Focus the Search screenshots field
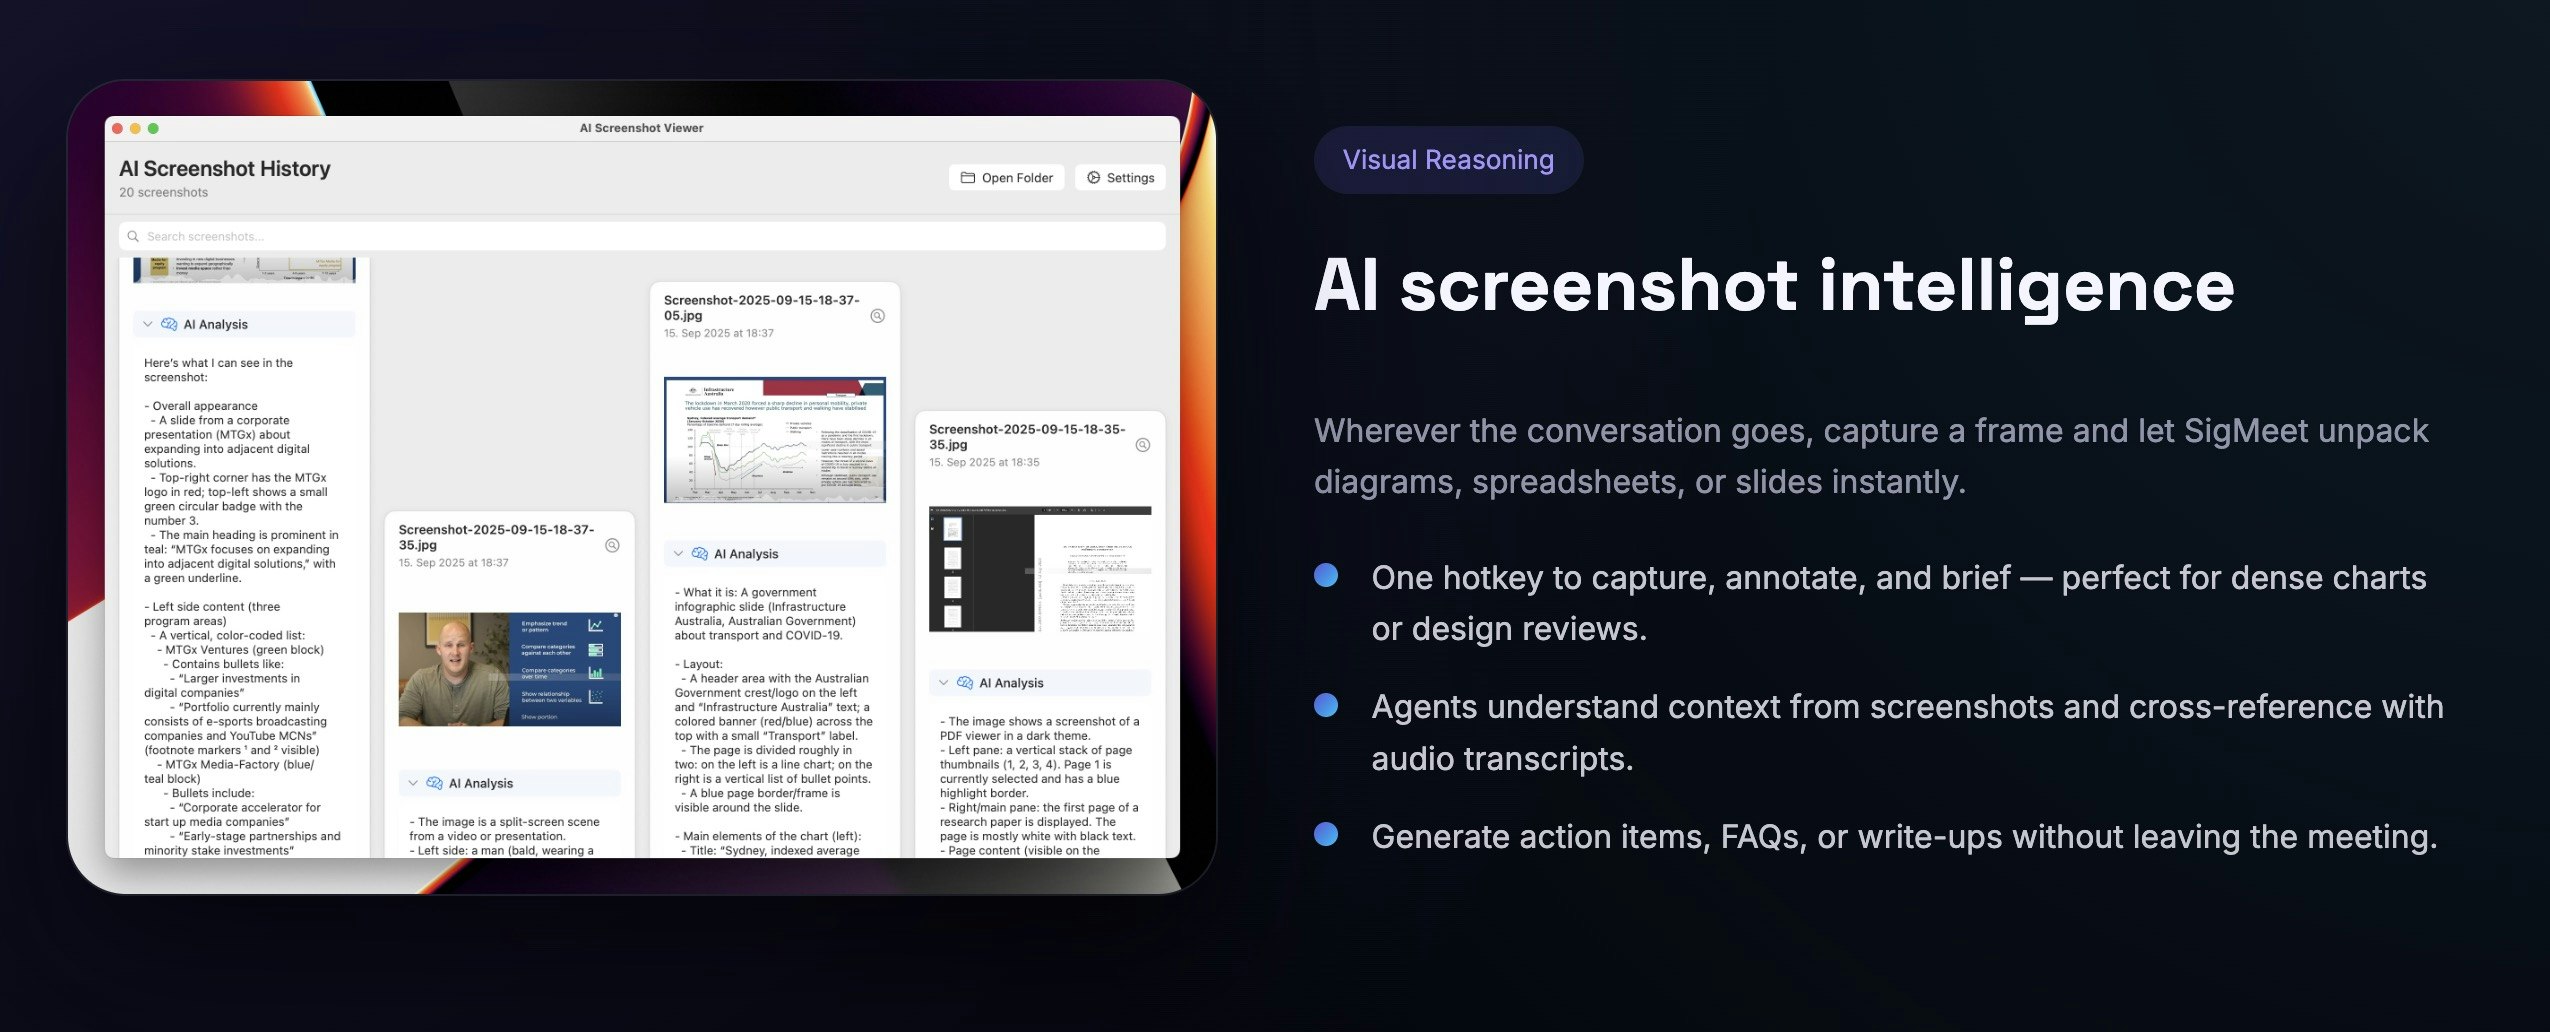 coord(641,236)
